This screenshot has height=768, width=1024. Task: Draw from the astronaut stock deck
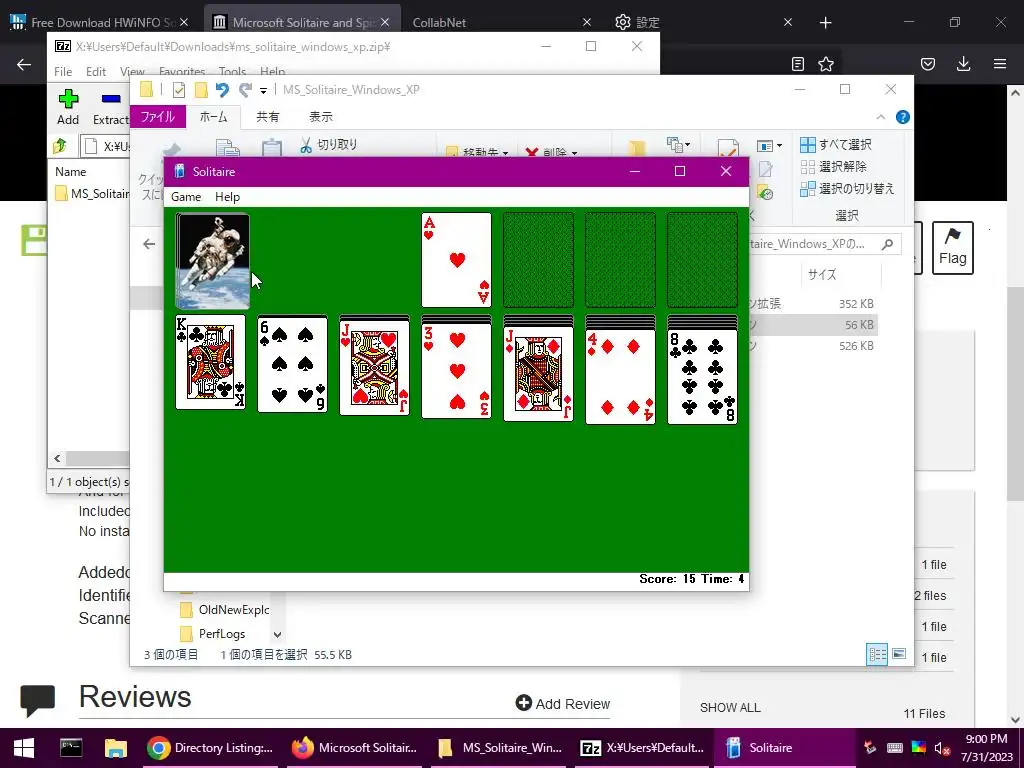click(x=213, y=261)
